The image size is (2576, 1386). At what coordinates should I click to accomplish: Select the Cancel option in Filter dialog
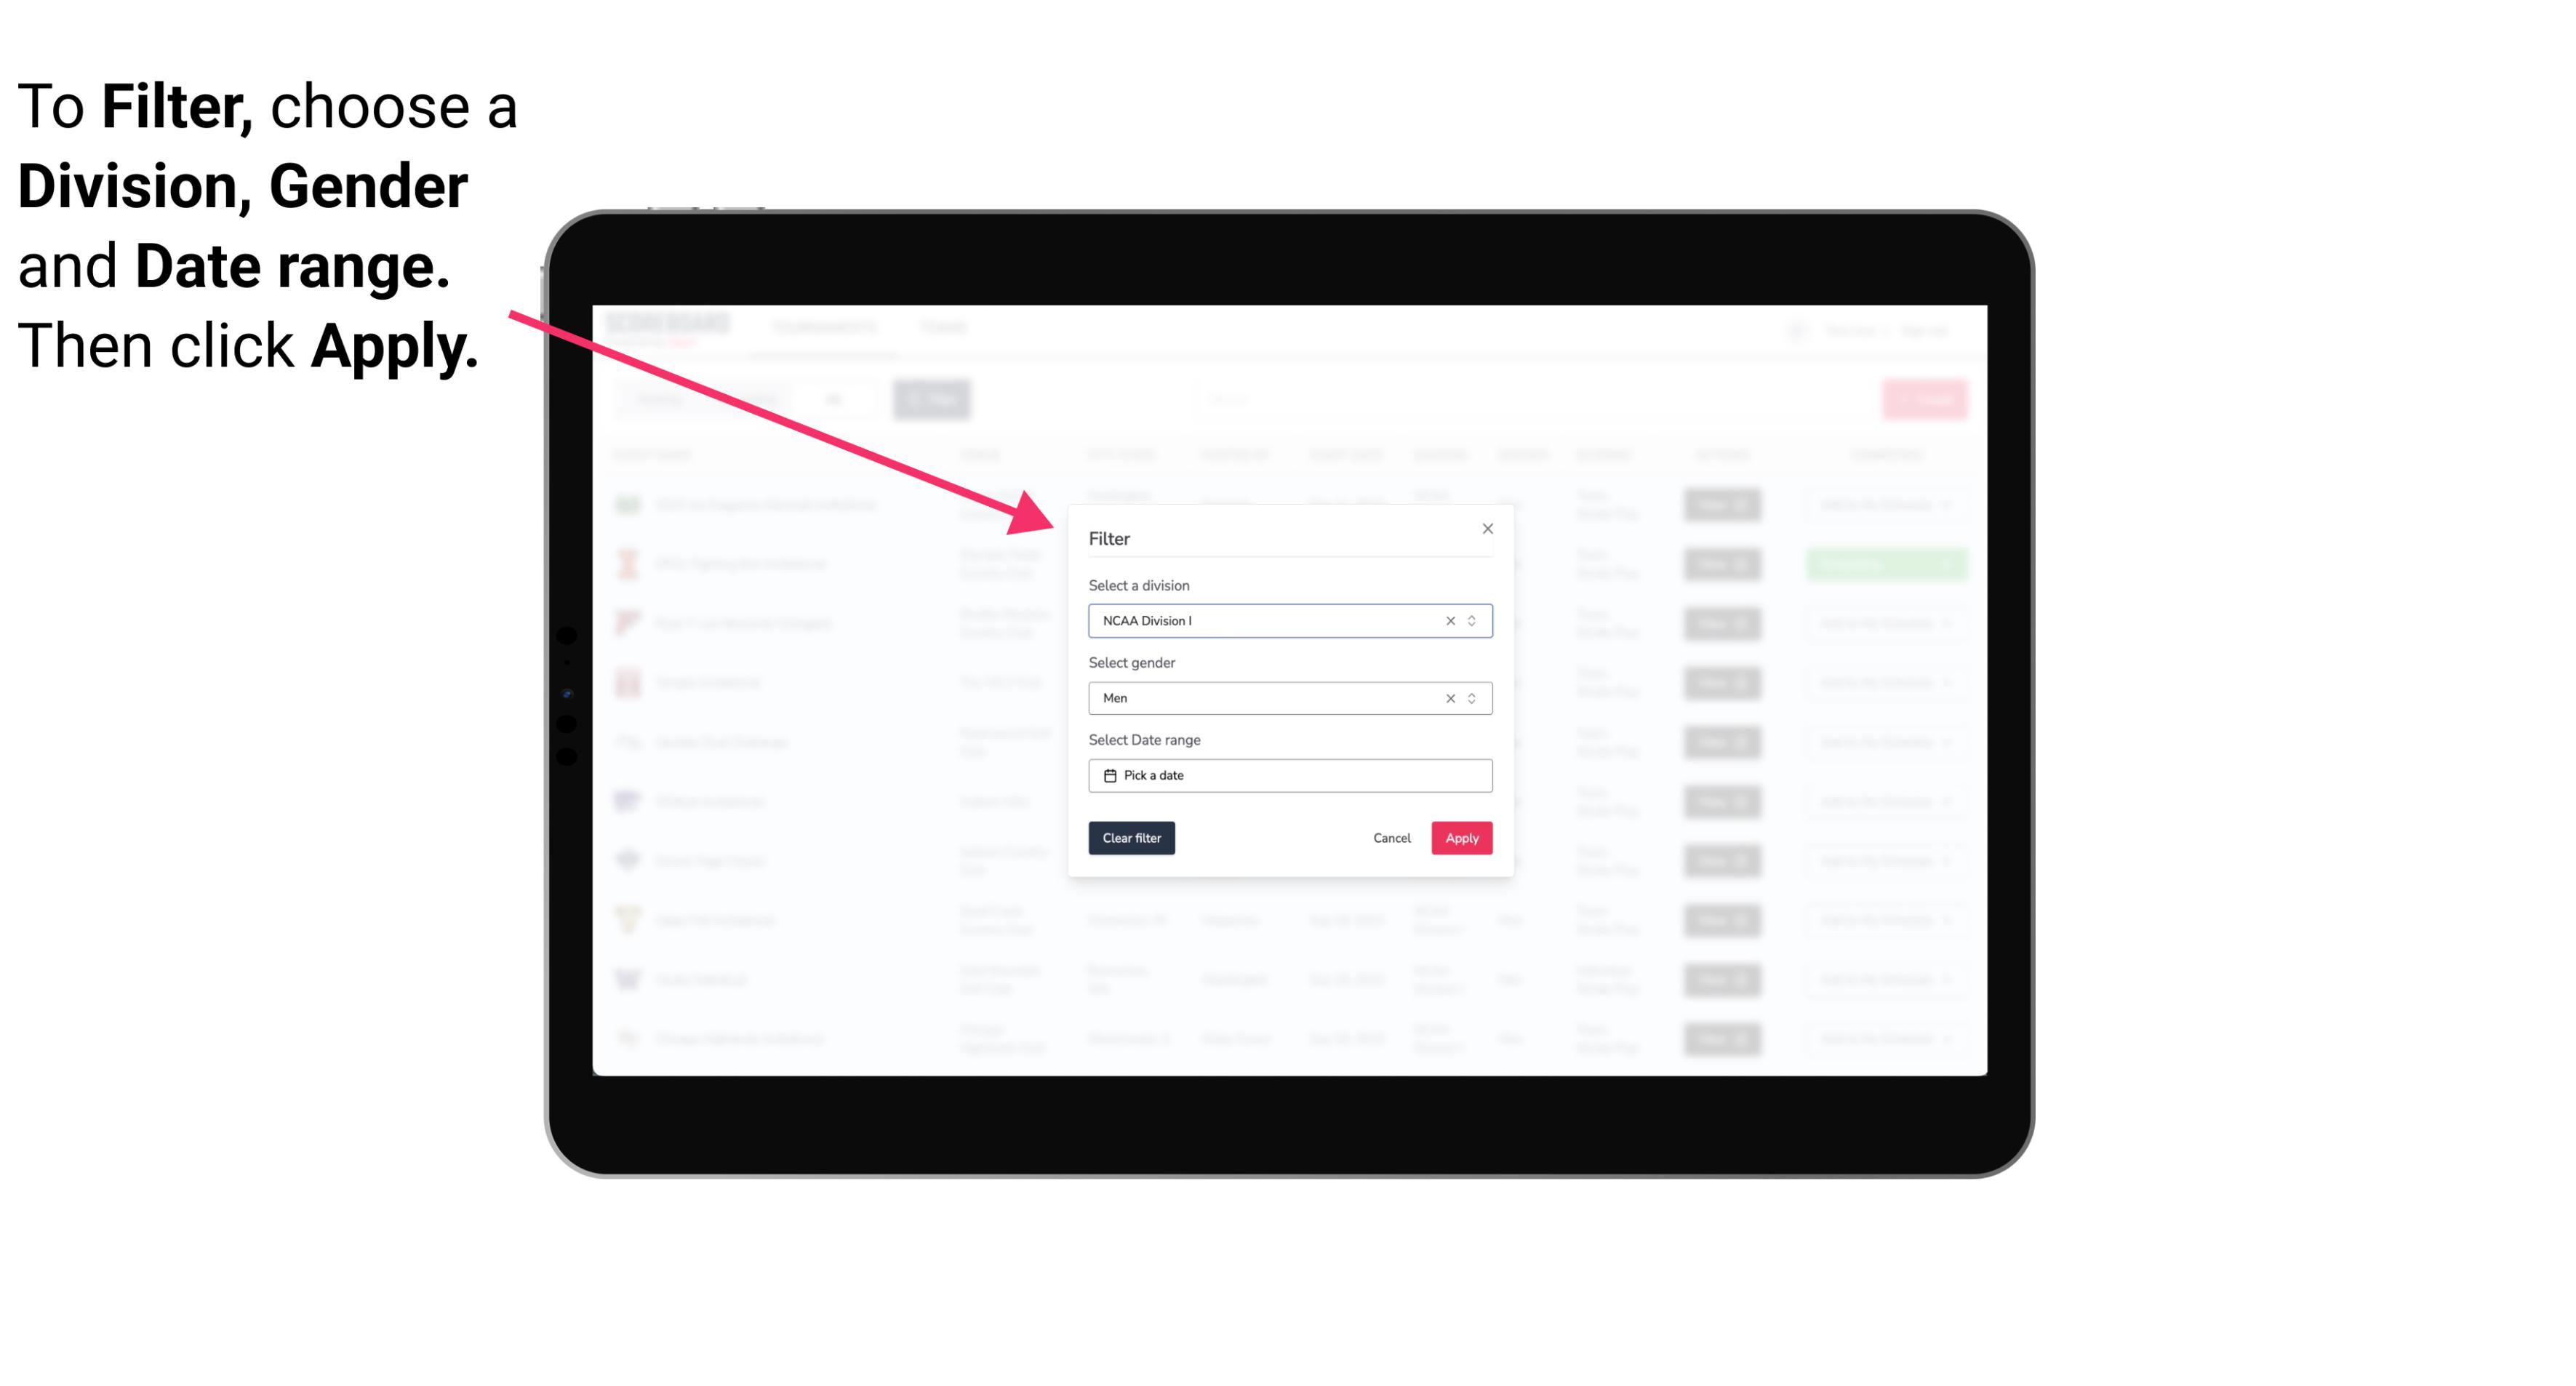[x=1391, y=838]
